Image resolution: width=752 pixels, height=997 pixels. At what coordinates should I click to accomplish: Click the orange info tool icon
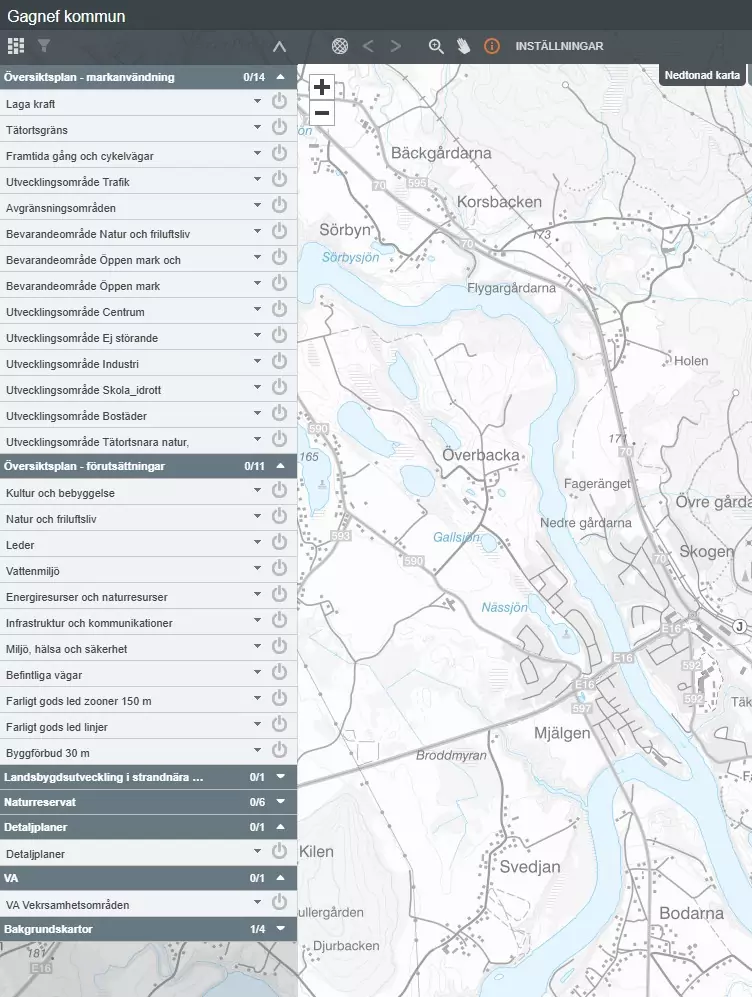pyautogui.click(x=491, y=46)
